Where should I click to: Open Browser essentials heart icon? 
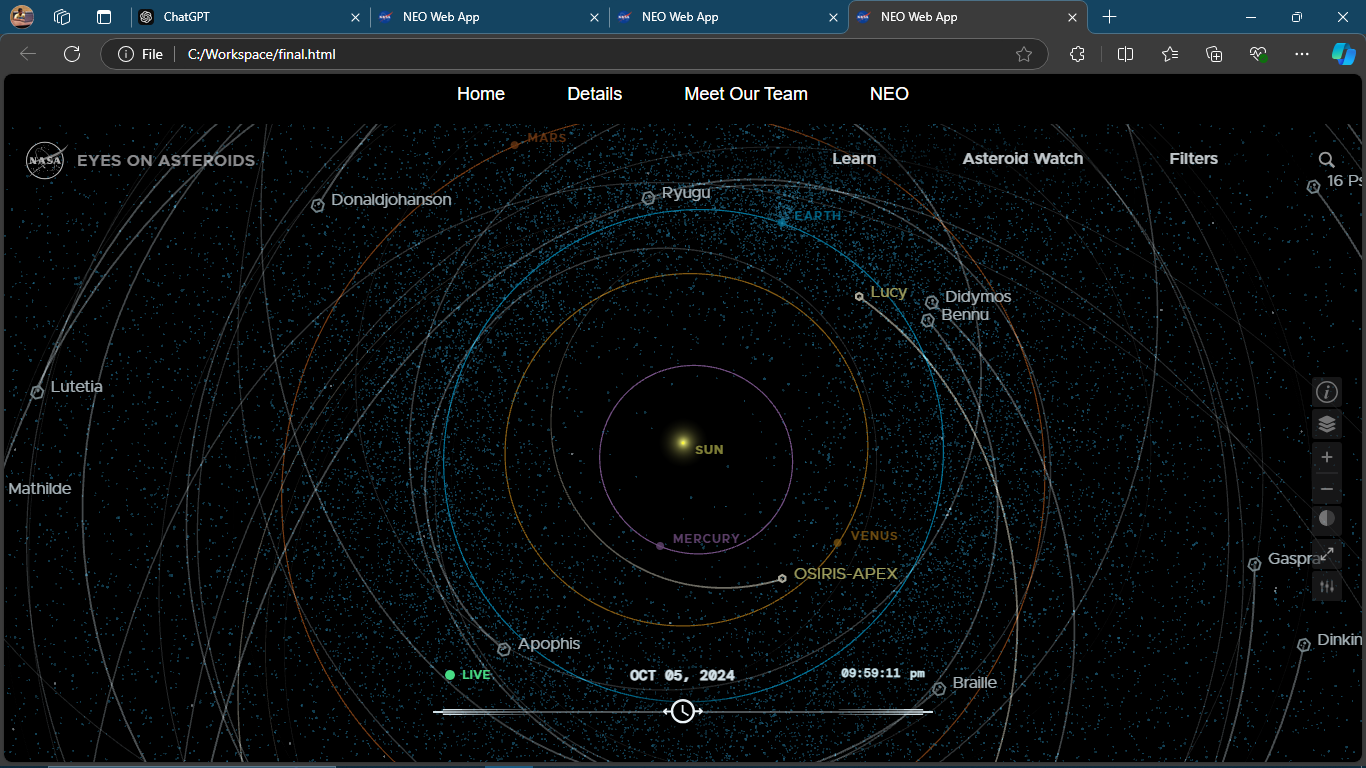click(1258, 54)
